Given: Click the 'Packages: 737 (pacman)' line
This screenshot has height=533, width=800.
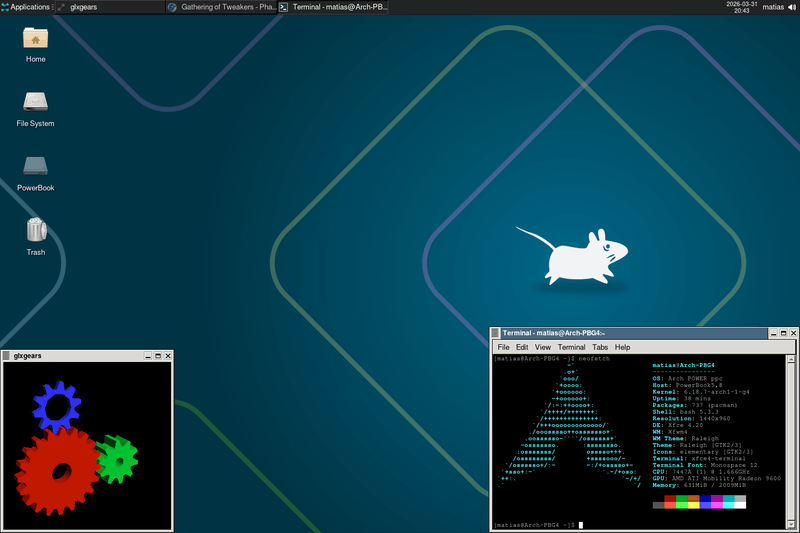Looking at the screenshot, I should (695, 405).
